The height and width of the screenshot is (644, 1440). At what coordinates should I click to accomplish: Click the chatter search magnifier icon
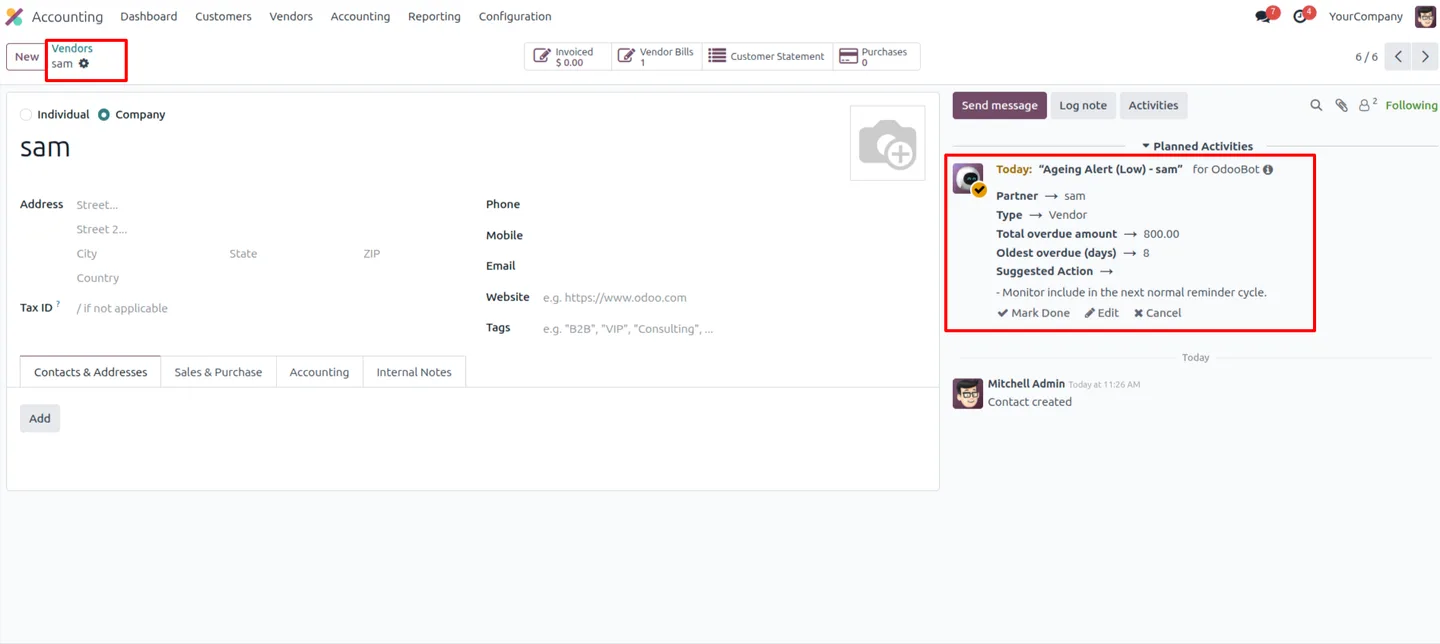1316,105
